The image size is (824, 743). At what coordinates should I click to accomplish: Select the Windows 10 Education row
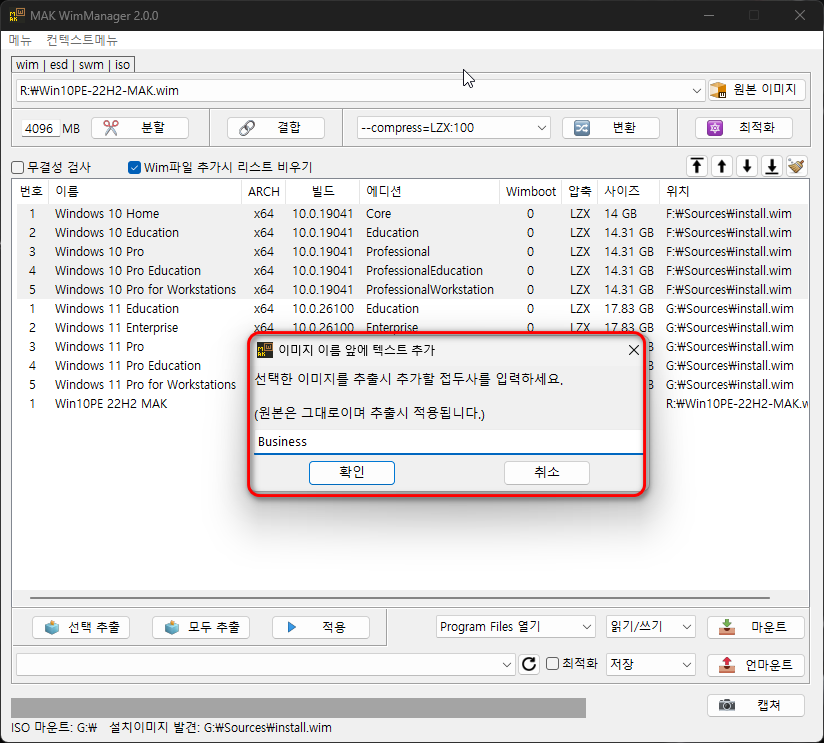click(413, 233)
